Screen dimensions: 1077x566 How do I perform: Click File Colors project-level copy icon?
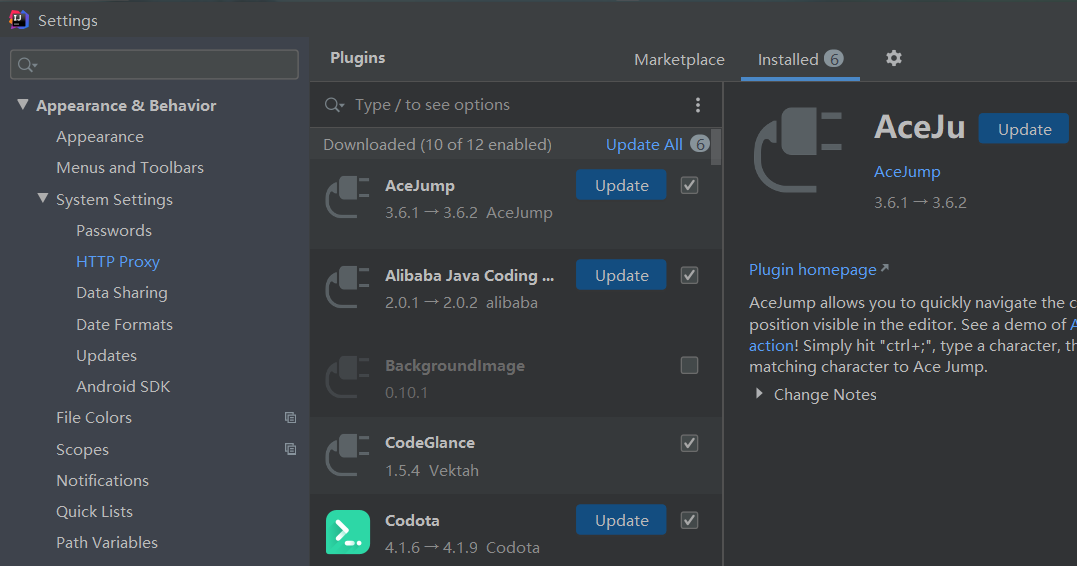pyautogui.click(x=291, y=418)
